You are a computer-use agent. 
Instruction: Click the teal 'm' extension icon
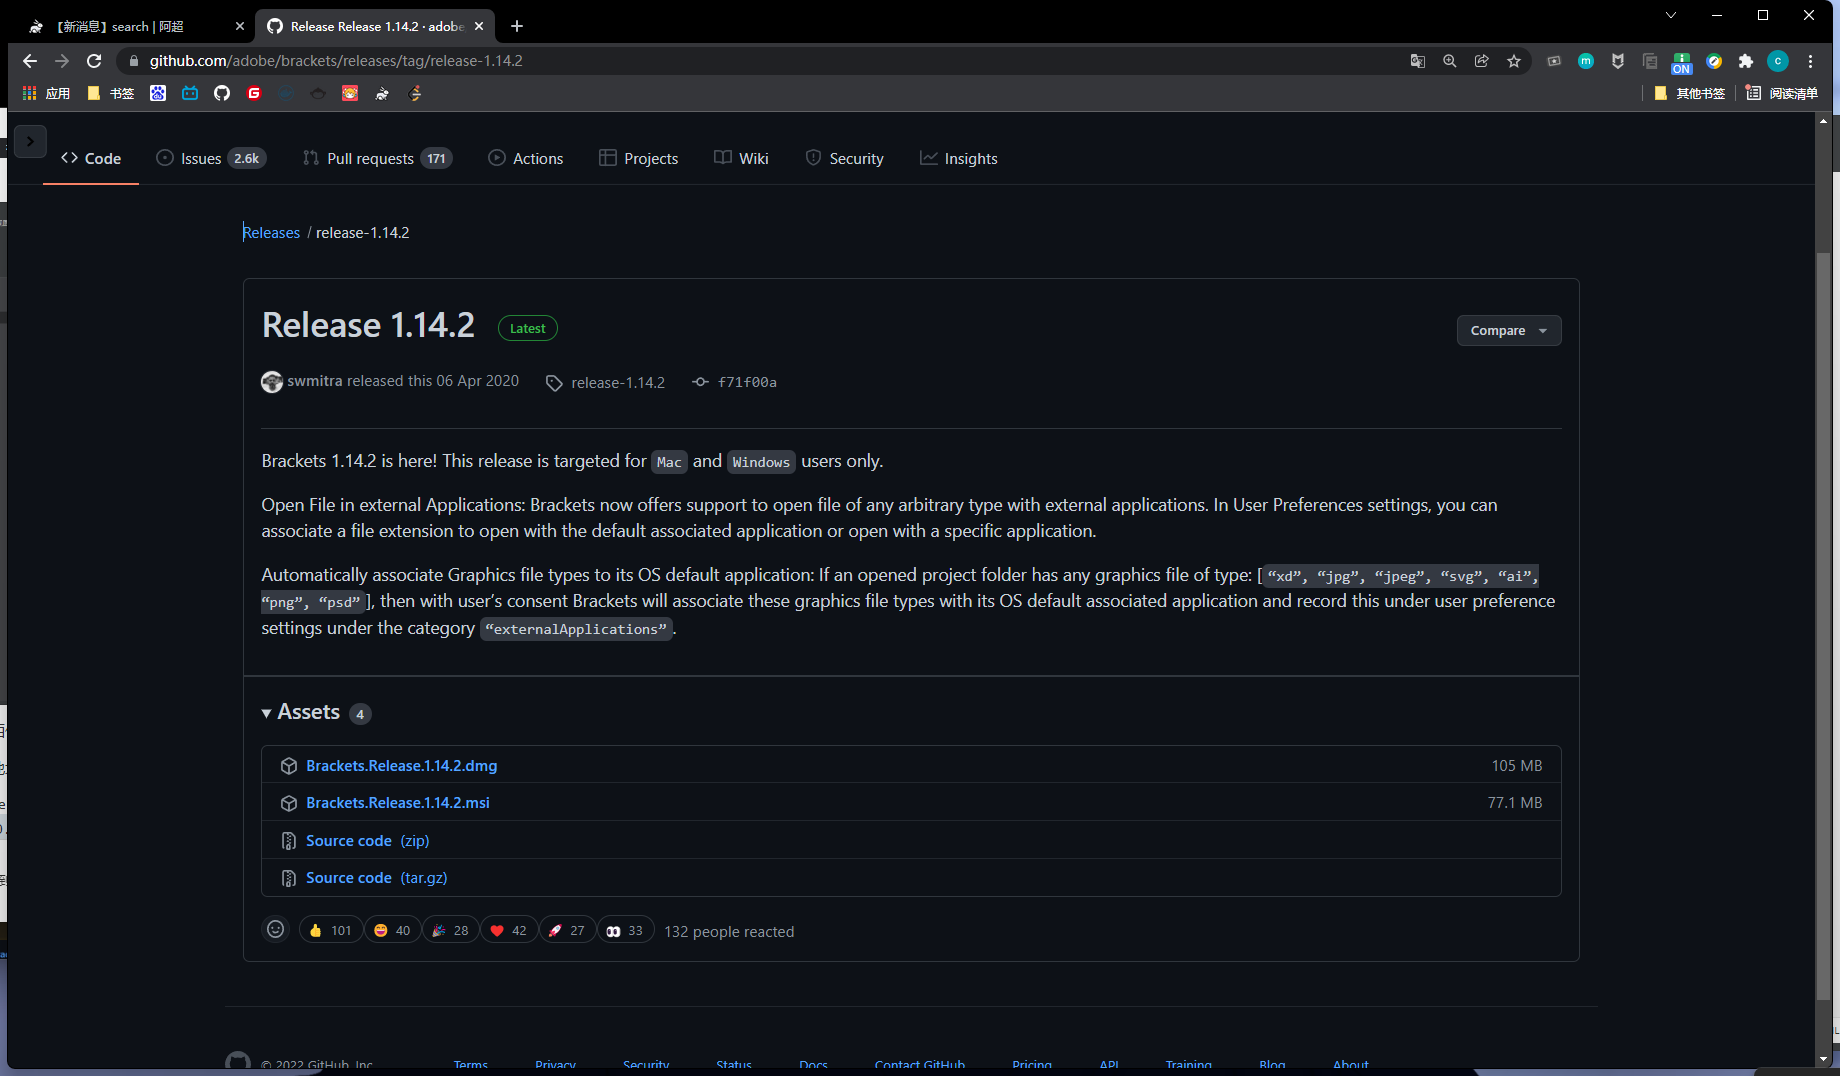click(1586, 61)
